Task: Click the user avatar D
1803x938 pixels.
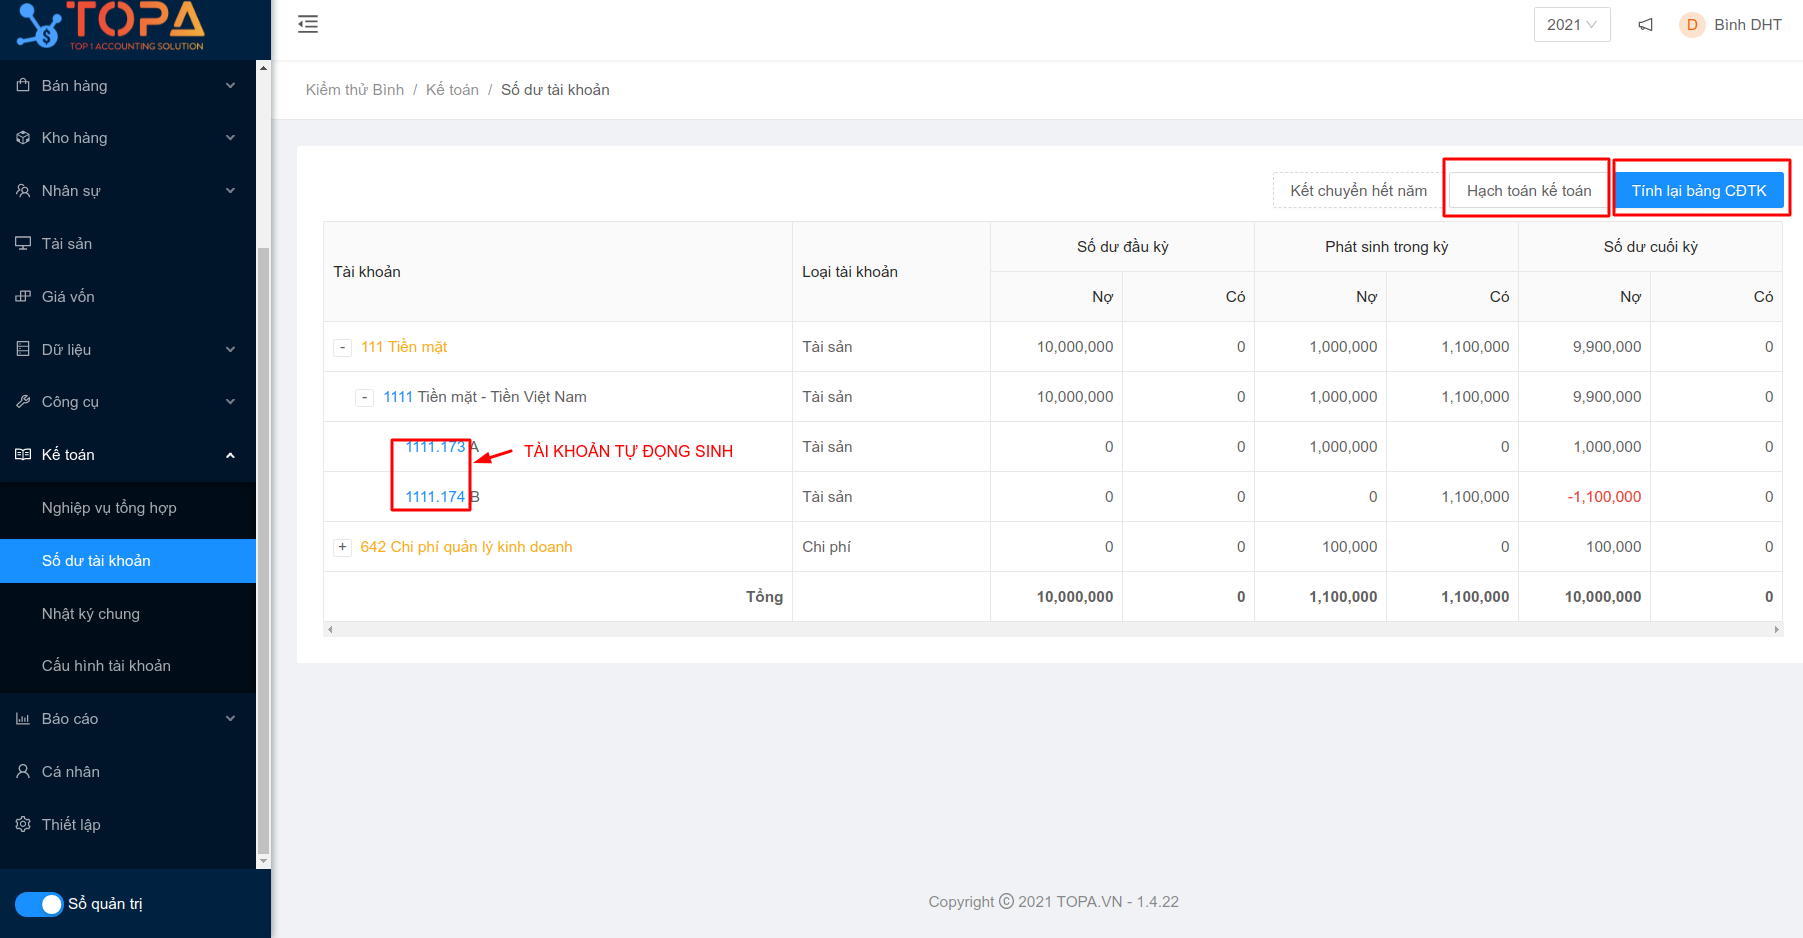Action: (1692, 25)
